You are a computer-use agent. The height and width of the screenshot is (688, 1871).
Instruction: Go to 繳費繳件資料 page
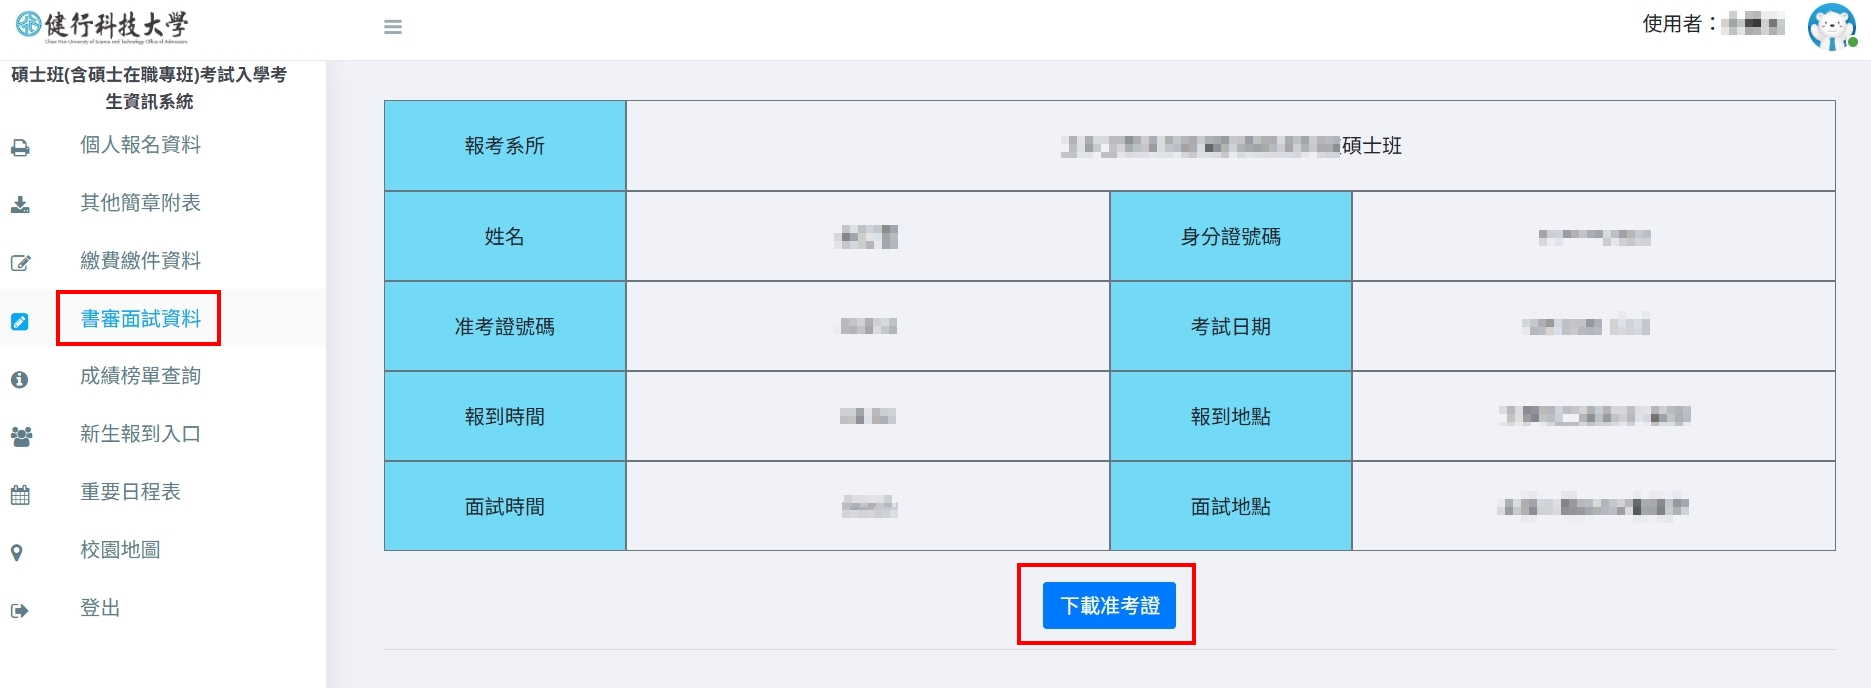coord(140,261)
